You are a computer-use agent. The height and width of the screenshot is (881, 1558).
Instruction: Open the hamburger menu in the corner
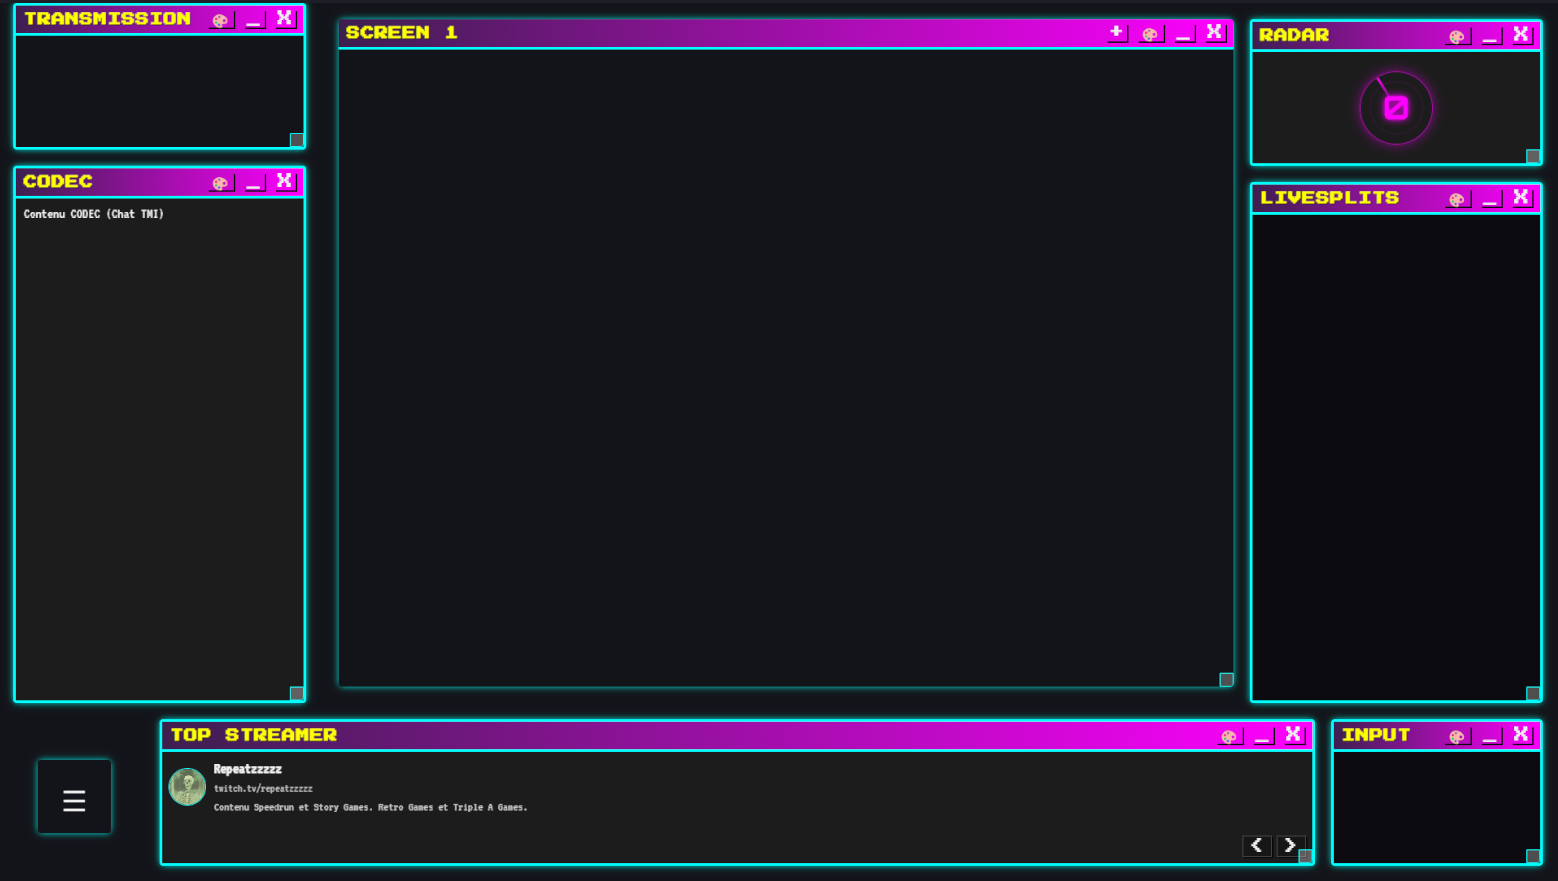coord(74,797)
